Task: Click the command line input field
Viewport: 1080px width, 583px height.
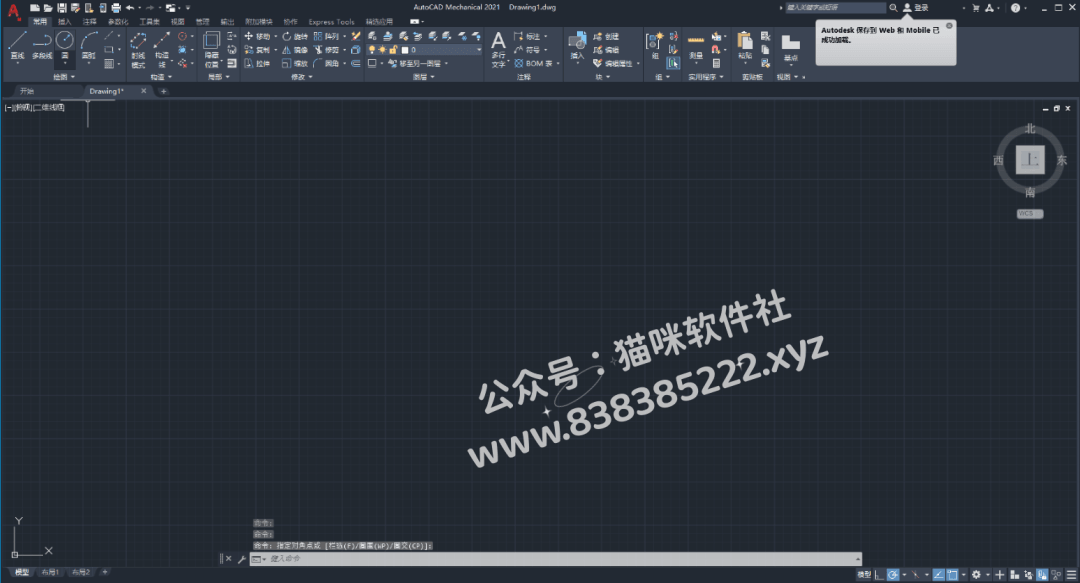Action: click(555, 559)
